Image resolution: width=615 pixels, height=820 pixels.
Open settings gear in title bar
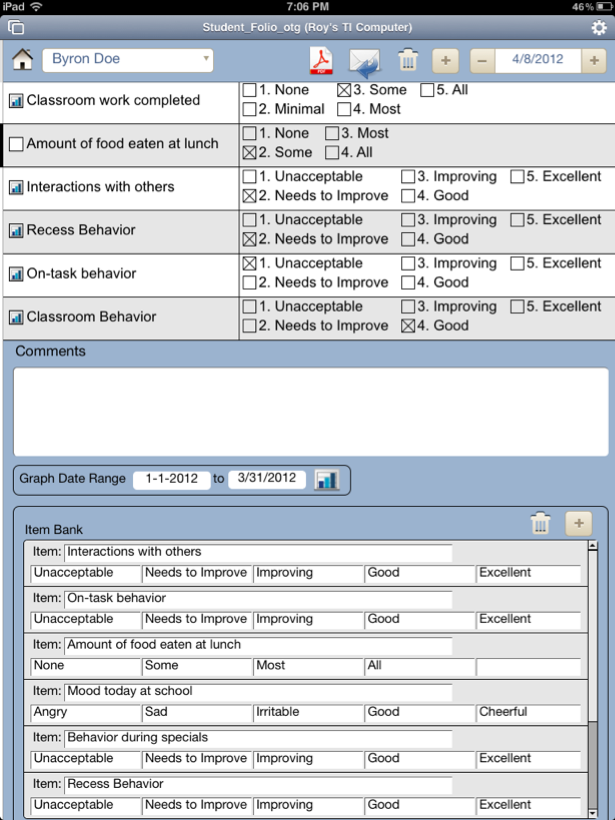(599, 27)
